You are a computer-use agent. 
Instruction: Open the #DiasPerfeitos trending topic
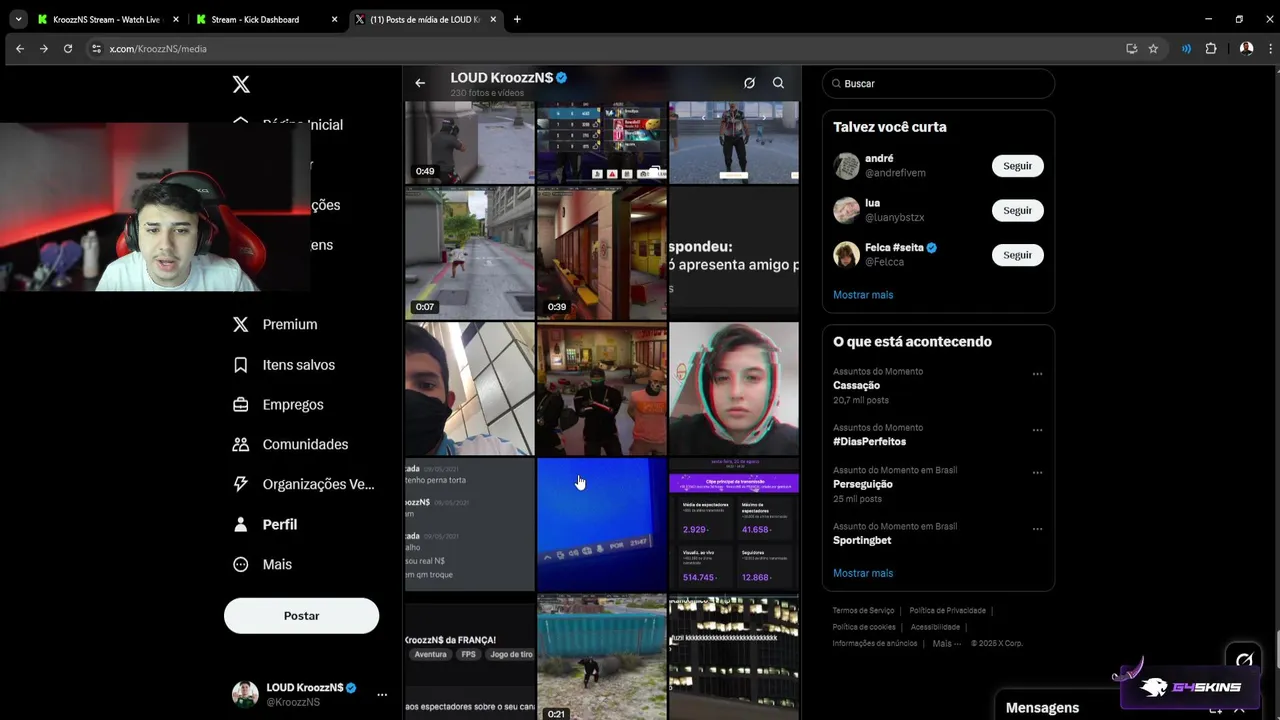869,441
